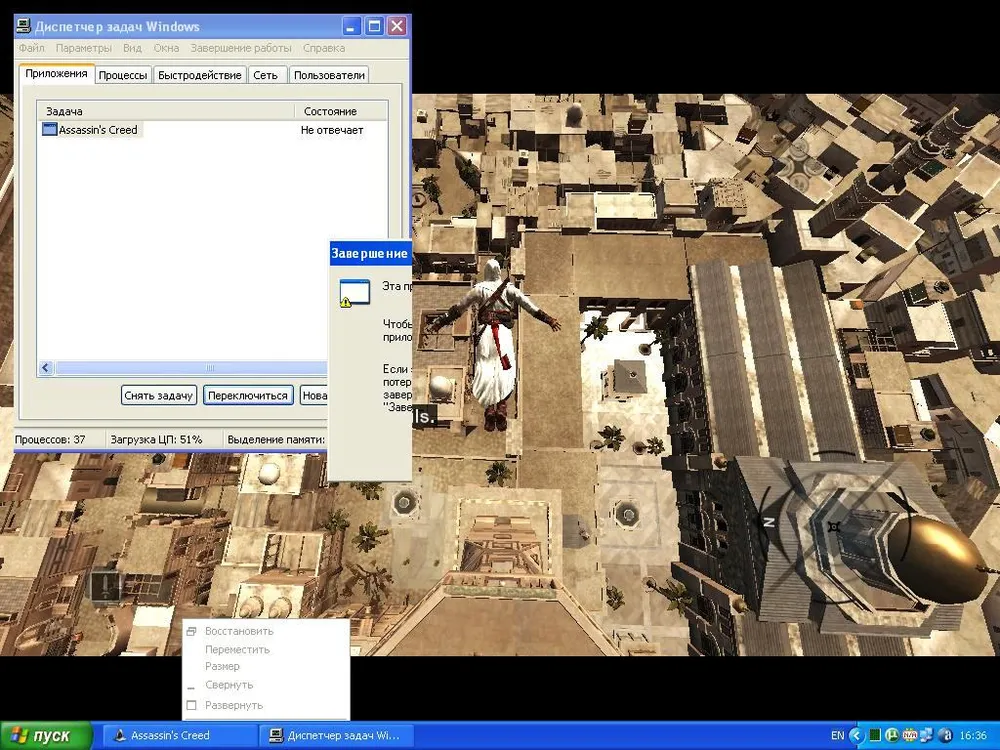Click the network connection tray icon
The width and height of the screenshot is (1000, 750).
926,736
